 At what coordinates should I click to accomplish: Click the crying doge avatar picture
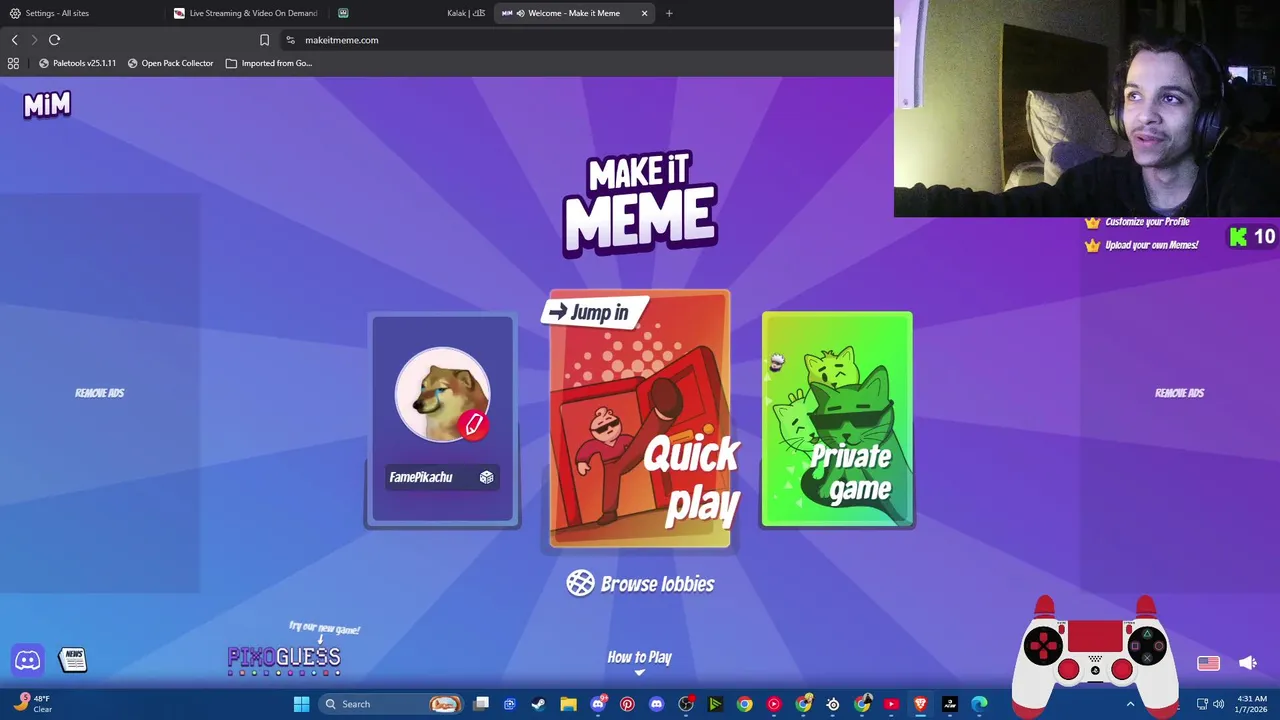click(442, 396)
